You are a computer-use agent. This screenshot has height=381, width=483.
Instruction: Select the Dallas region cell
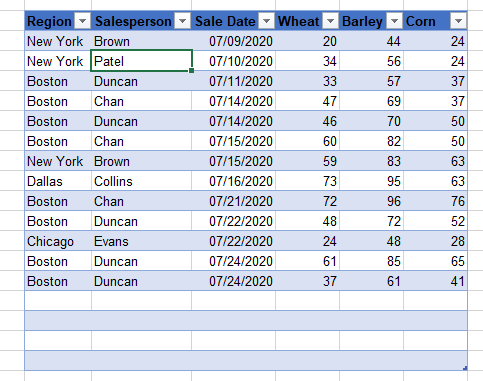pos(58,181)
